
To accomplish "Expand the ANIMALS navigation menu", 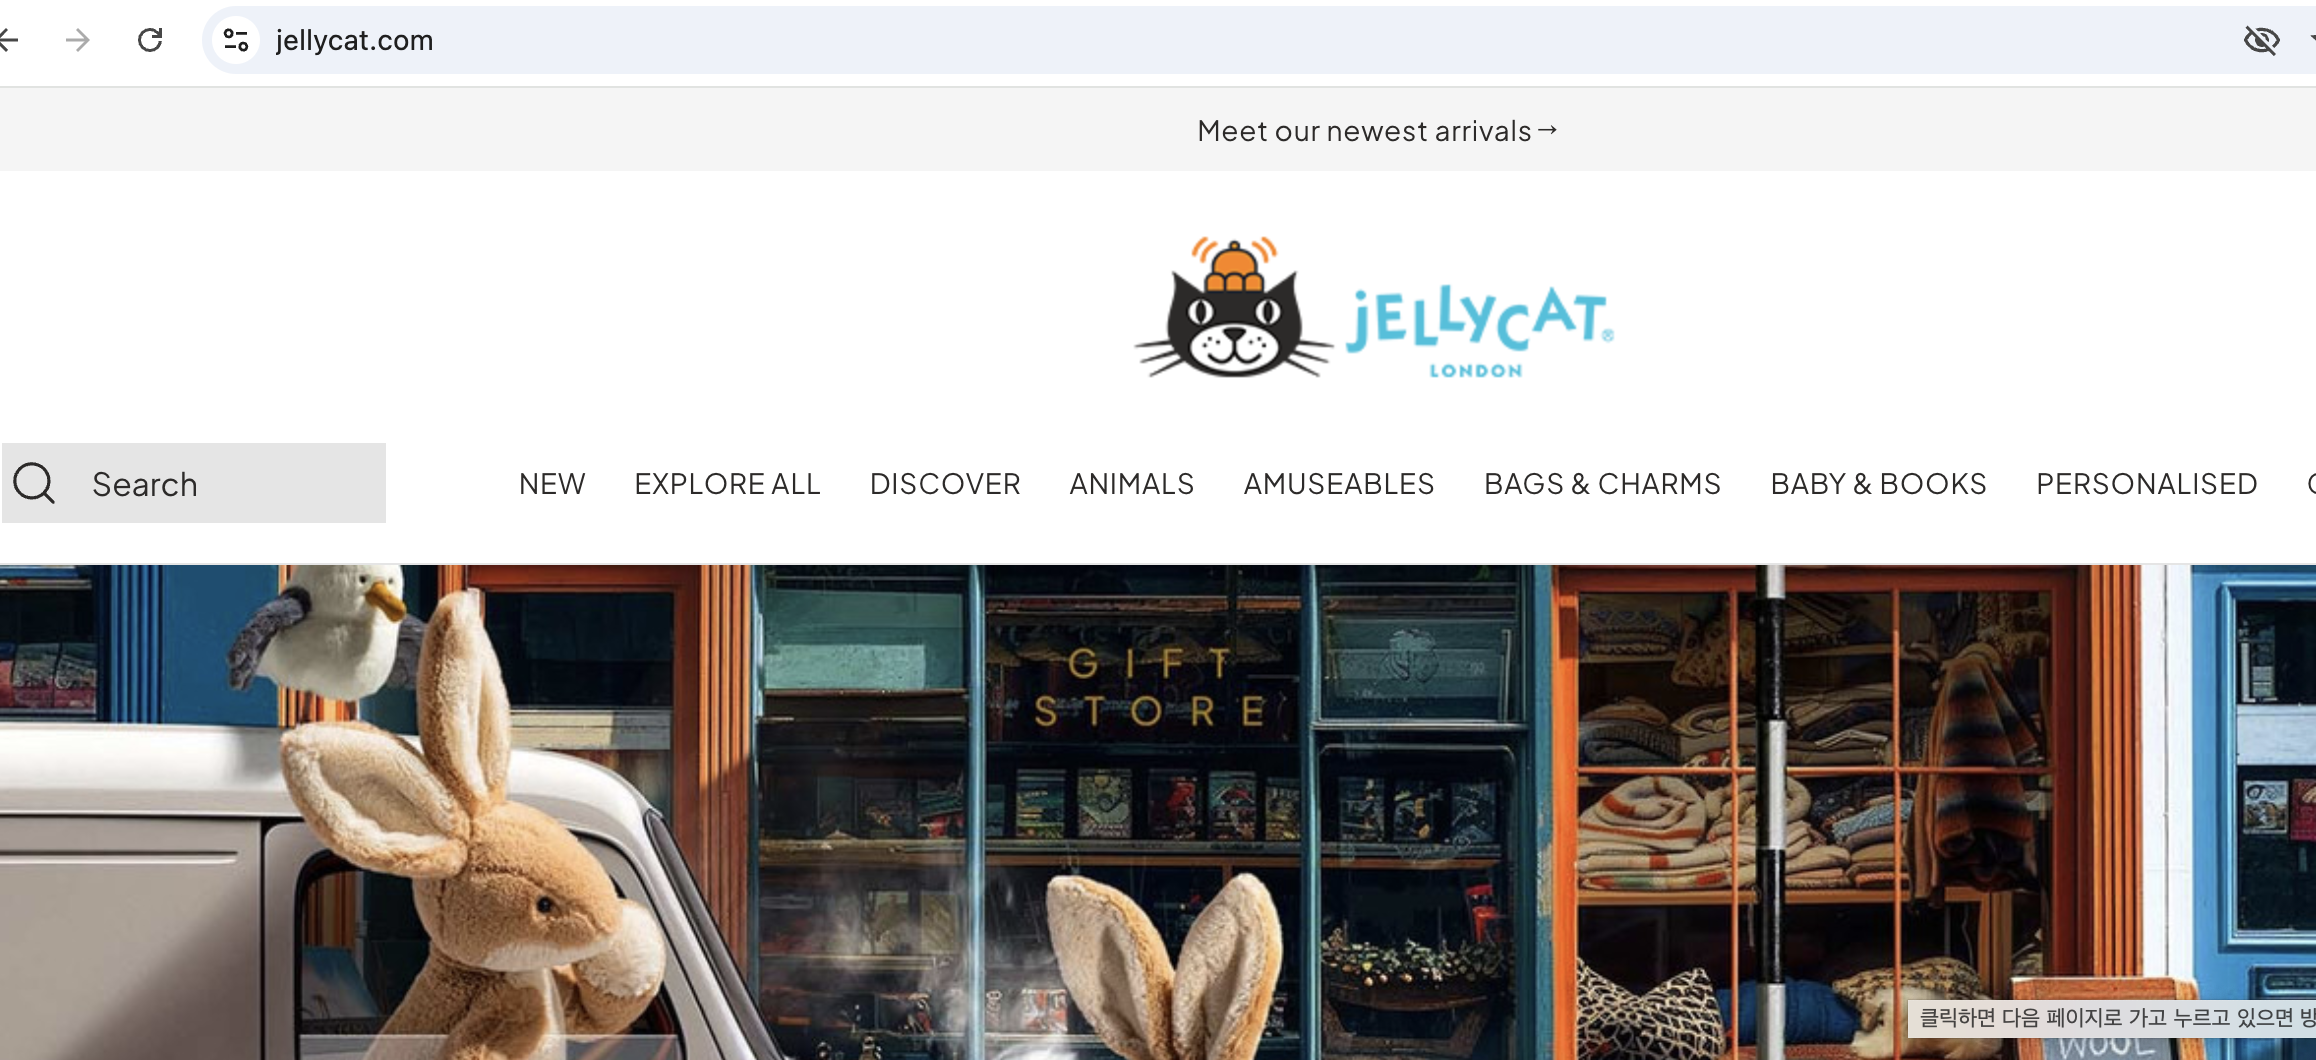I will pos(1132,484).
